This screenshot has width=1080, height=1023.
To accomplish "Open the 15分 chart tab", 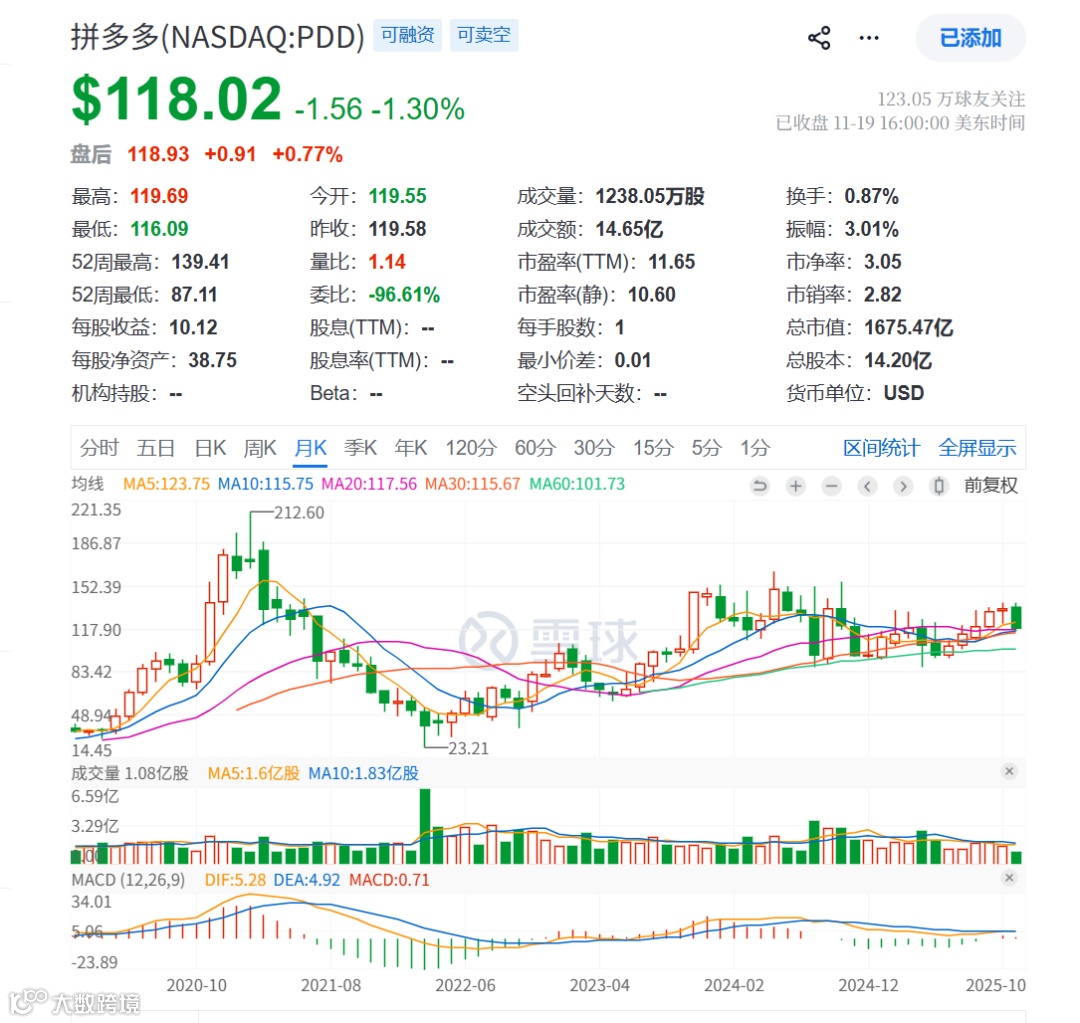I will click(653, 448).
